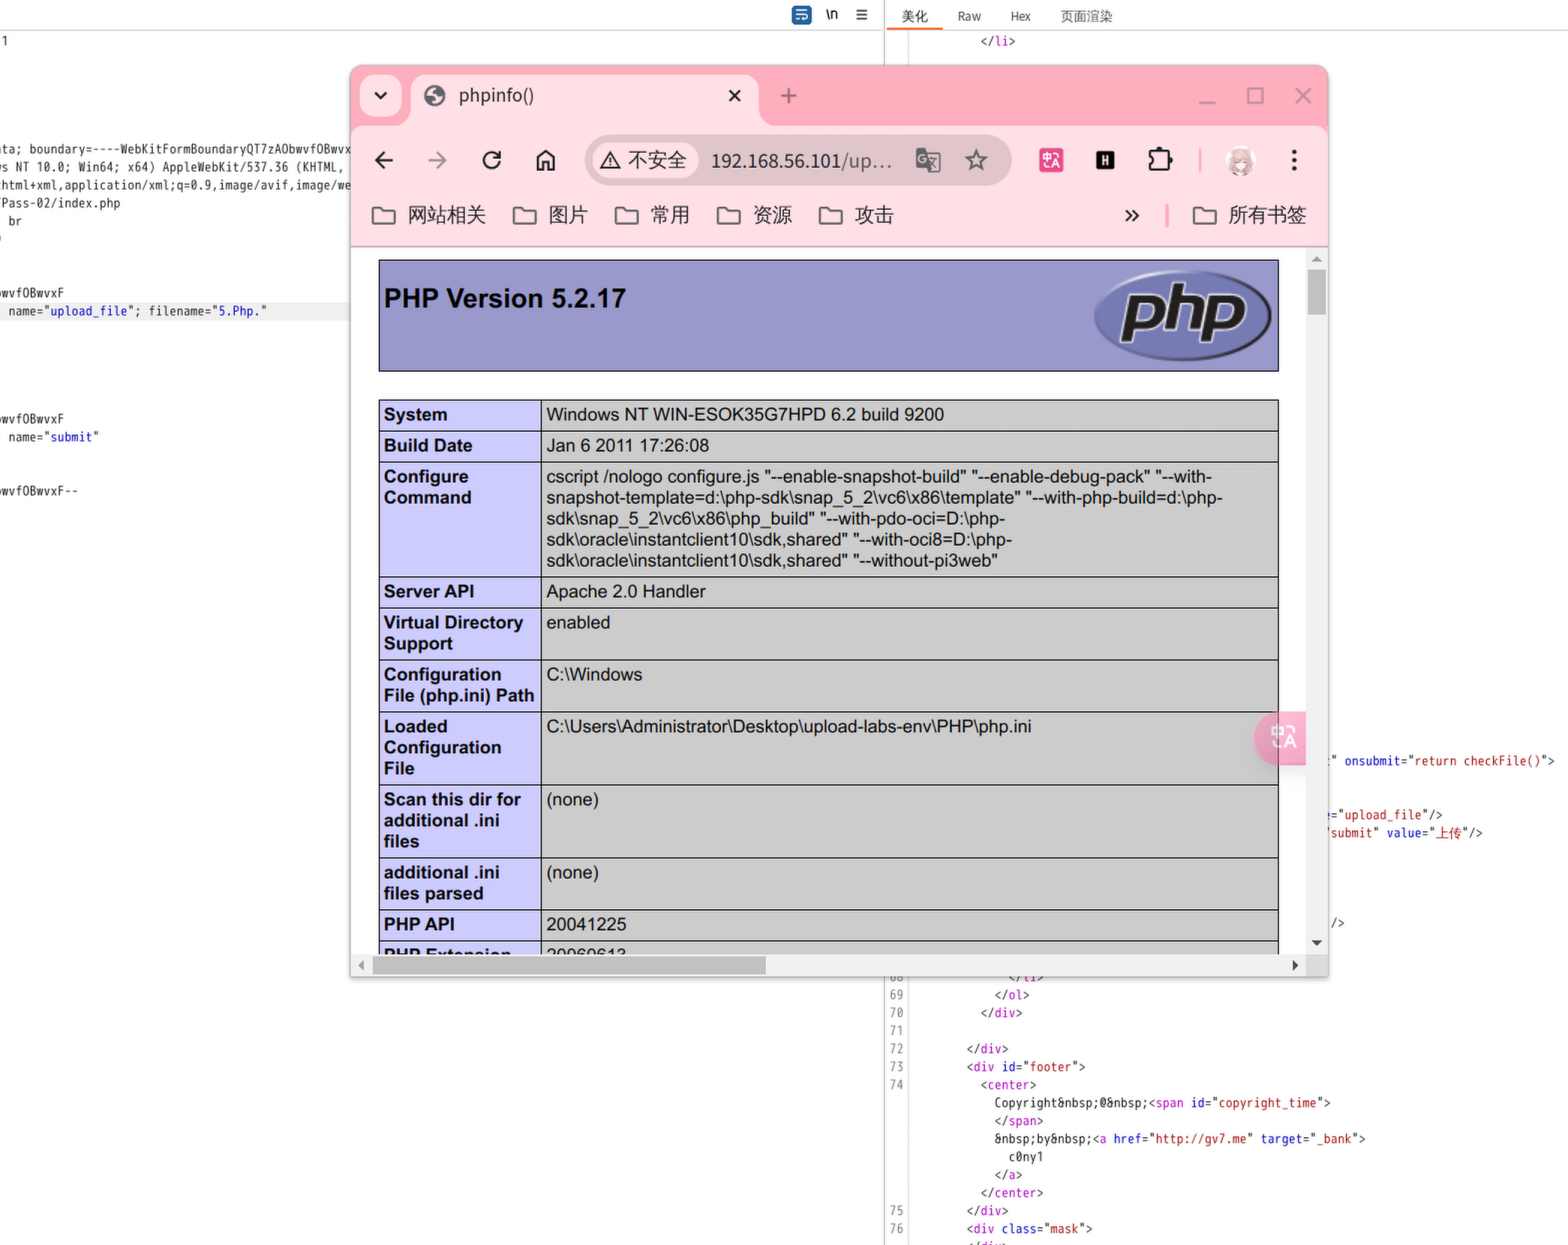
Task: Expand the tab search dropdown chevron
Action: tap(381, 96)
